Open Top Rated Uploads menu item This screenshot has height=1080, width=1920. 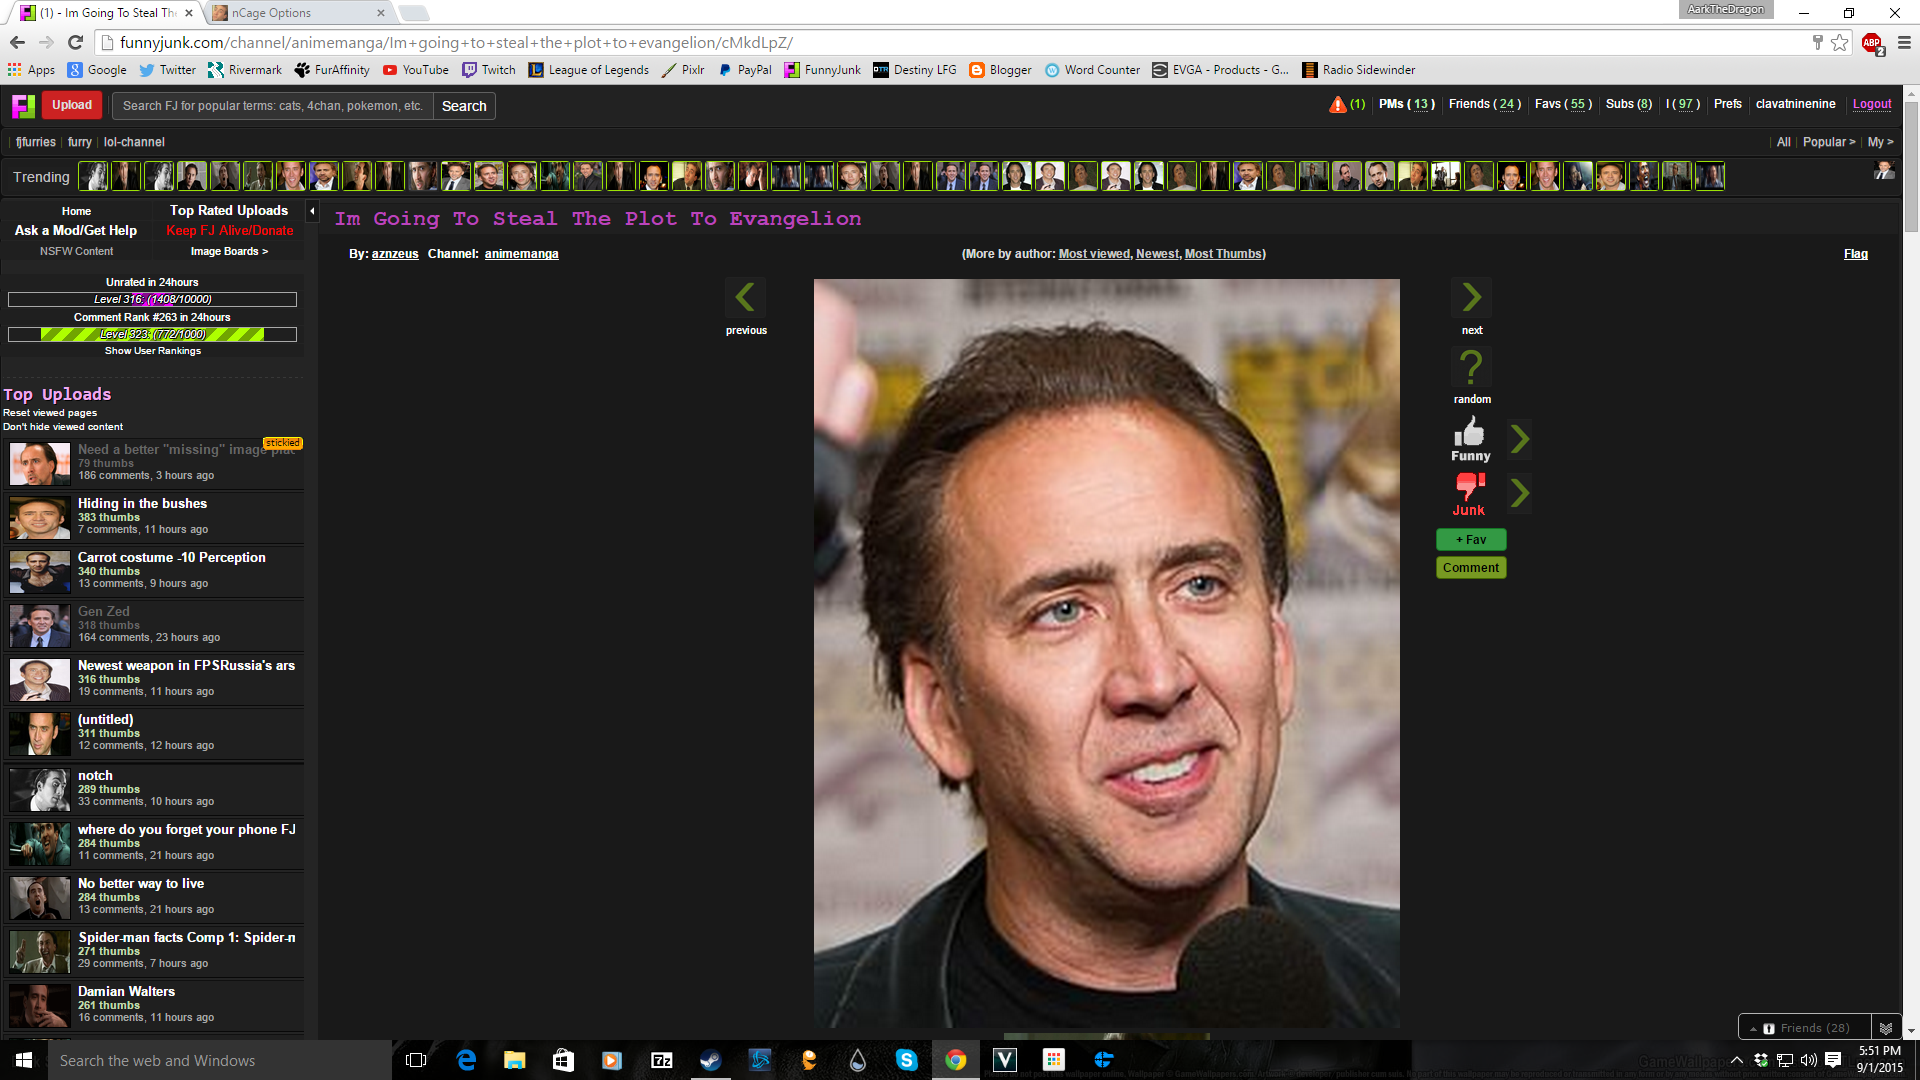pos(229,211)
